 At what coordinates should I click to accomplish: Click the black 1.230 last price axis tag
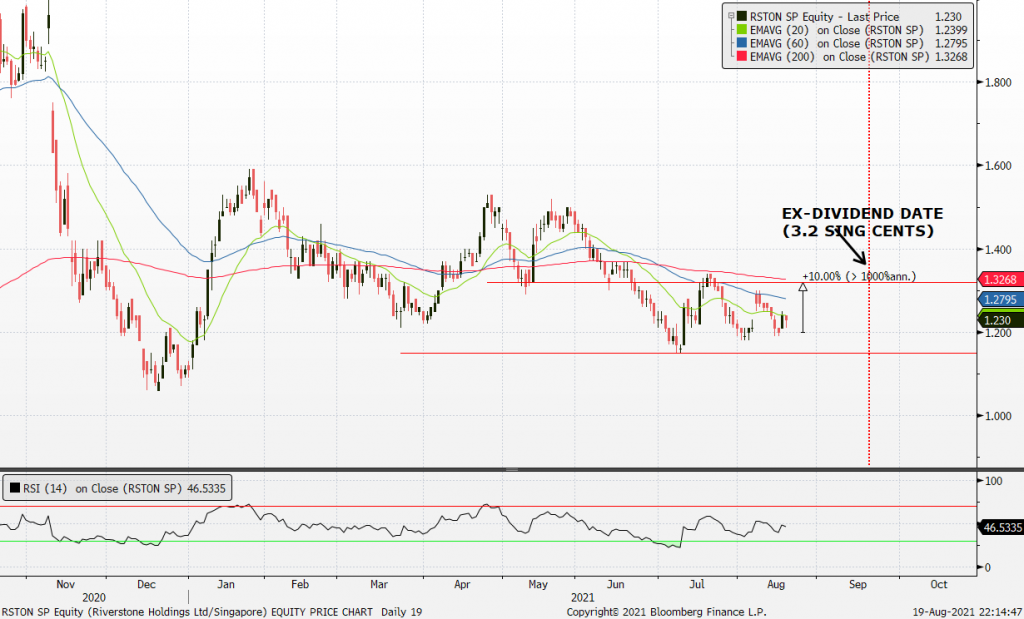click(999, 319)
